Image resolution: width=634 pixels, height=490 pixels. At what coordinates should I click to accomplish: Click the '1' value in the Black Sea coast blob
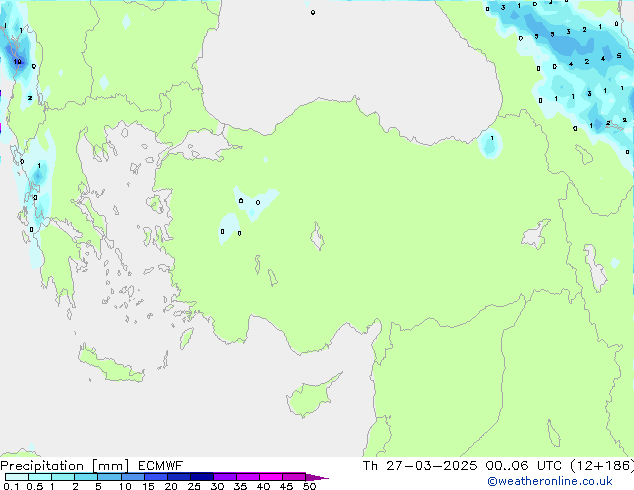(492, 138)
